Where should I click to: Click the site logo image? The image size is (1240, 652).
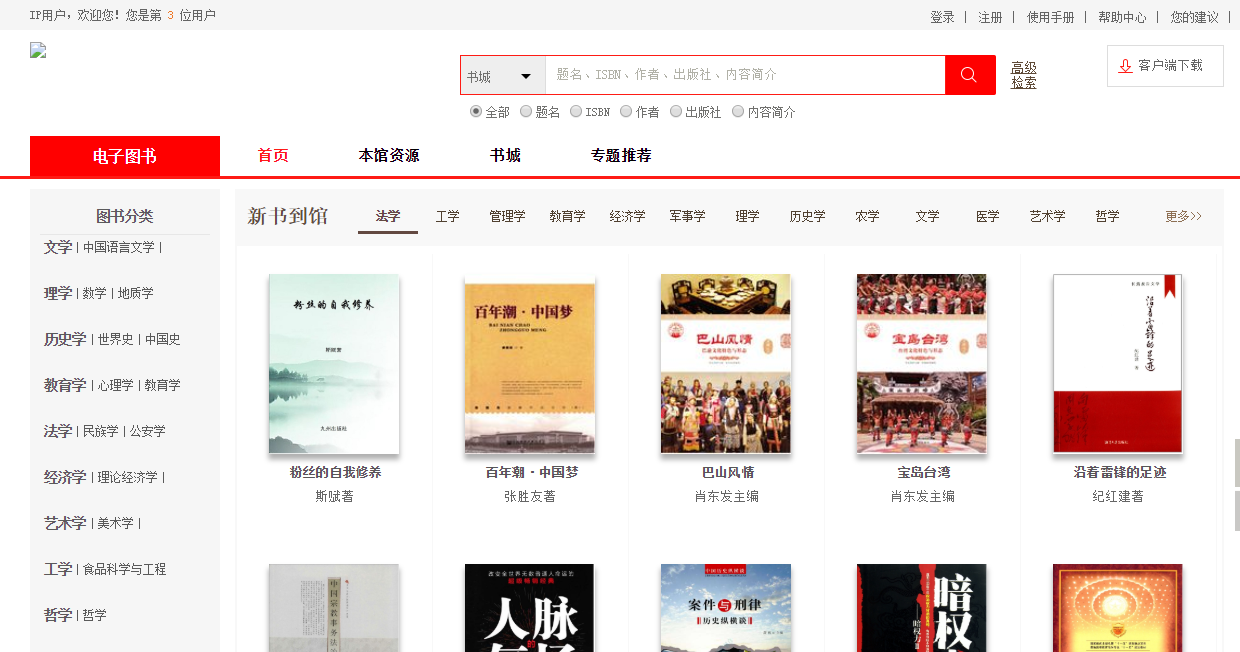pyautogui.click(x=38, y=51)
